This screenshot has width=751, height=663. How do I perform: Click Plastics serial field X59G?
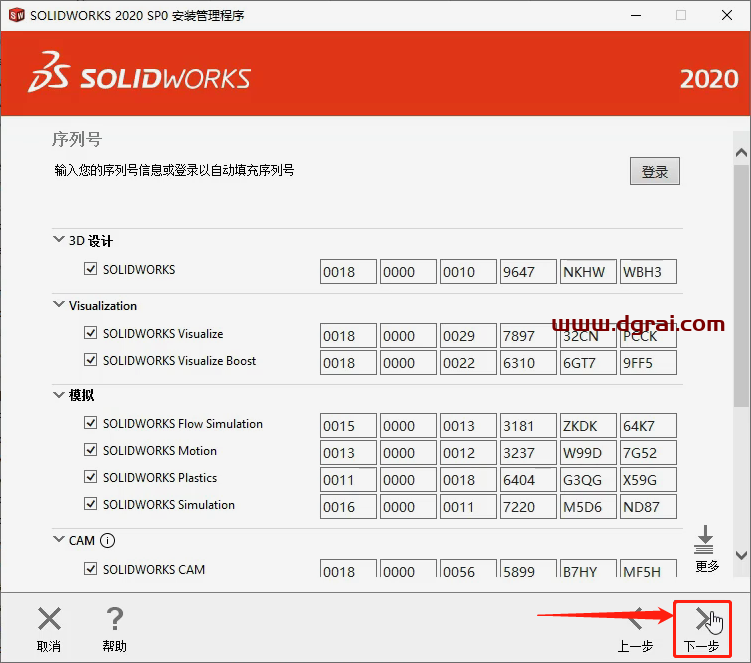coord(648,480)
